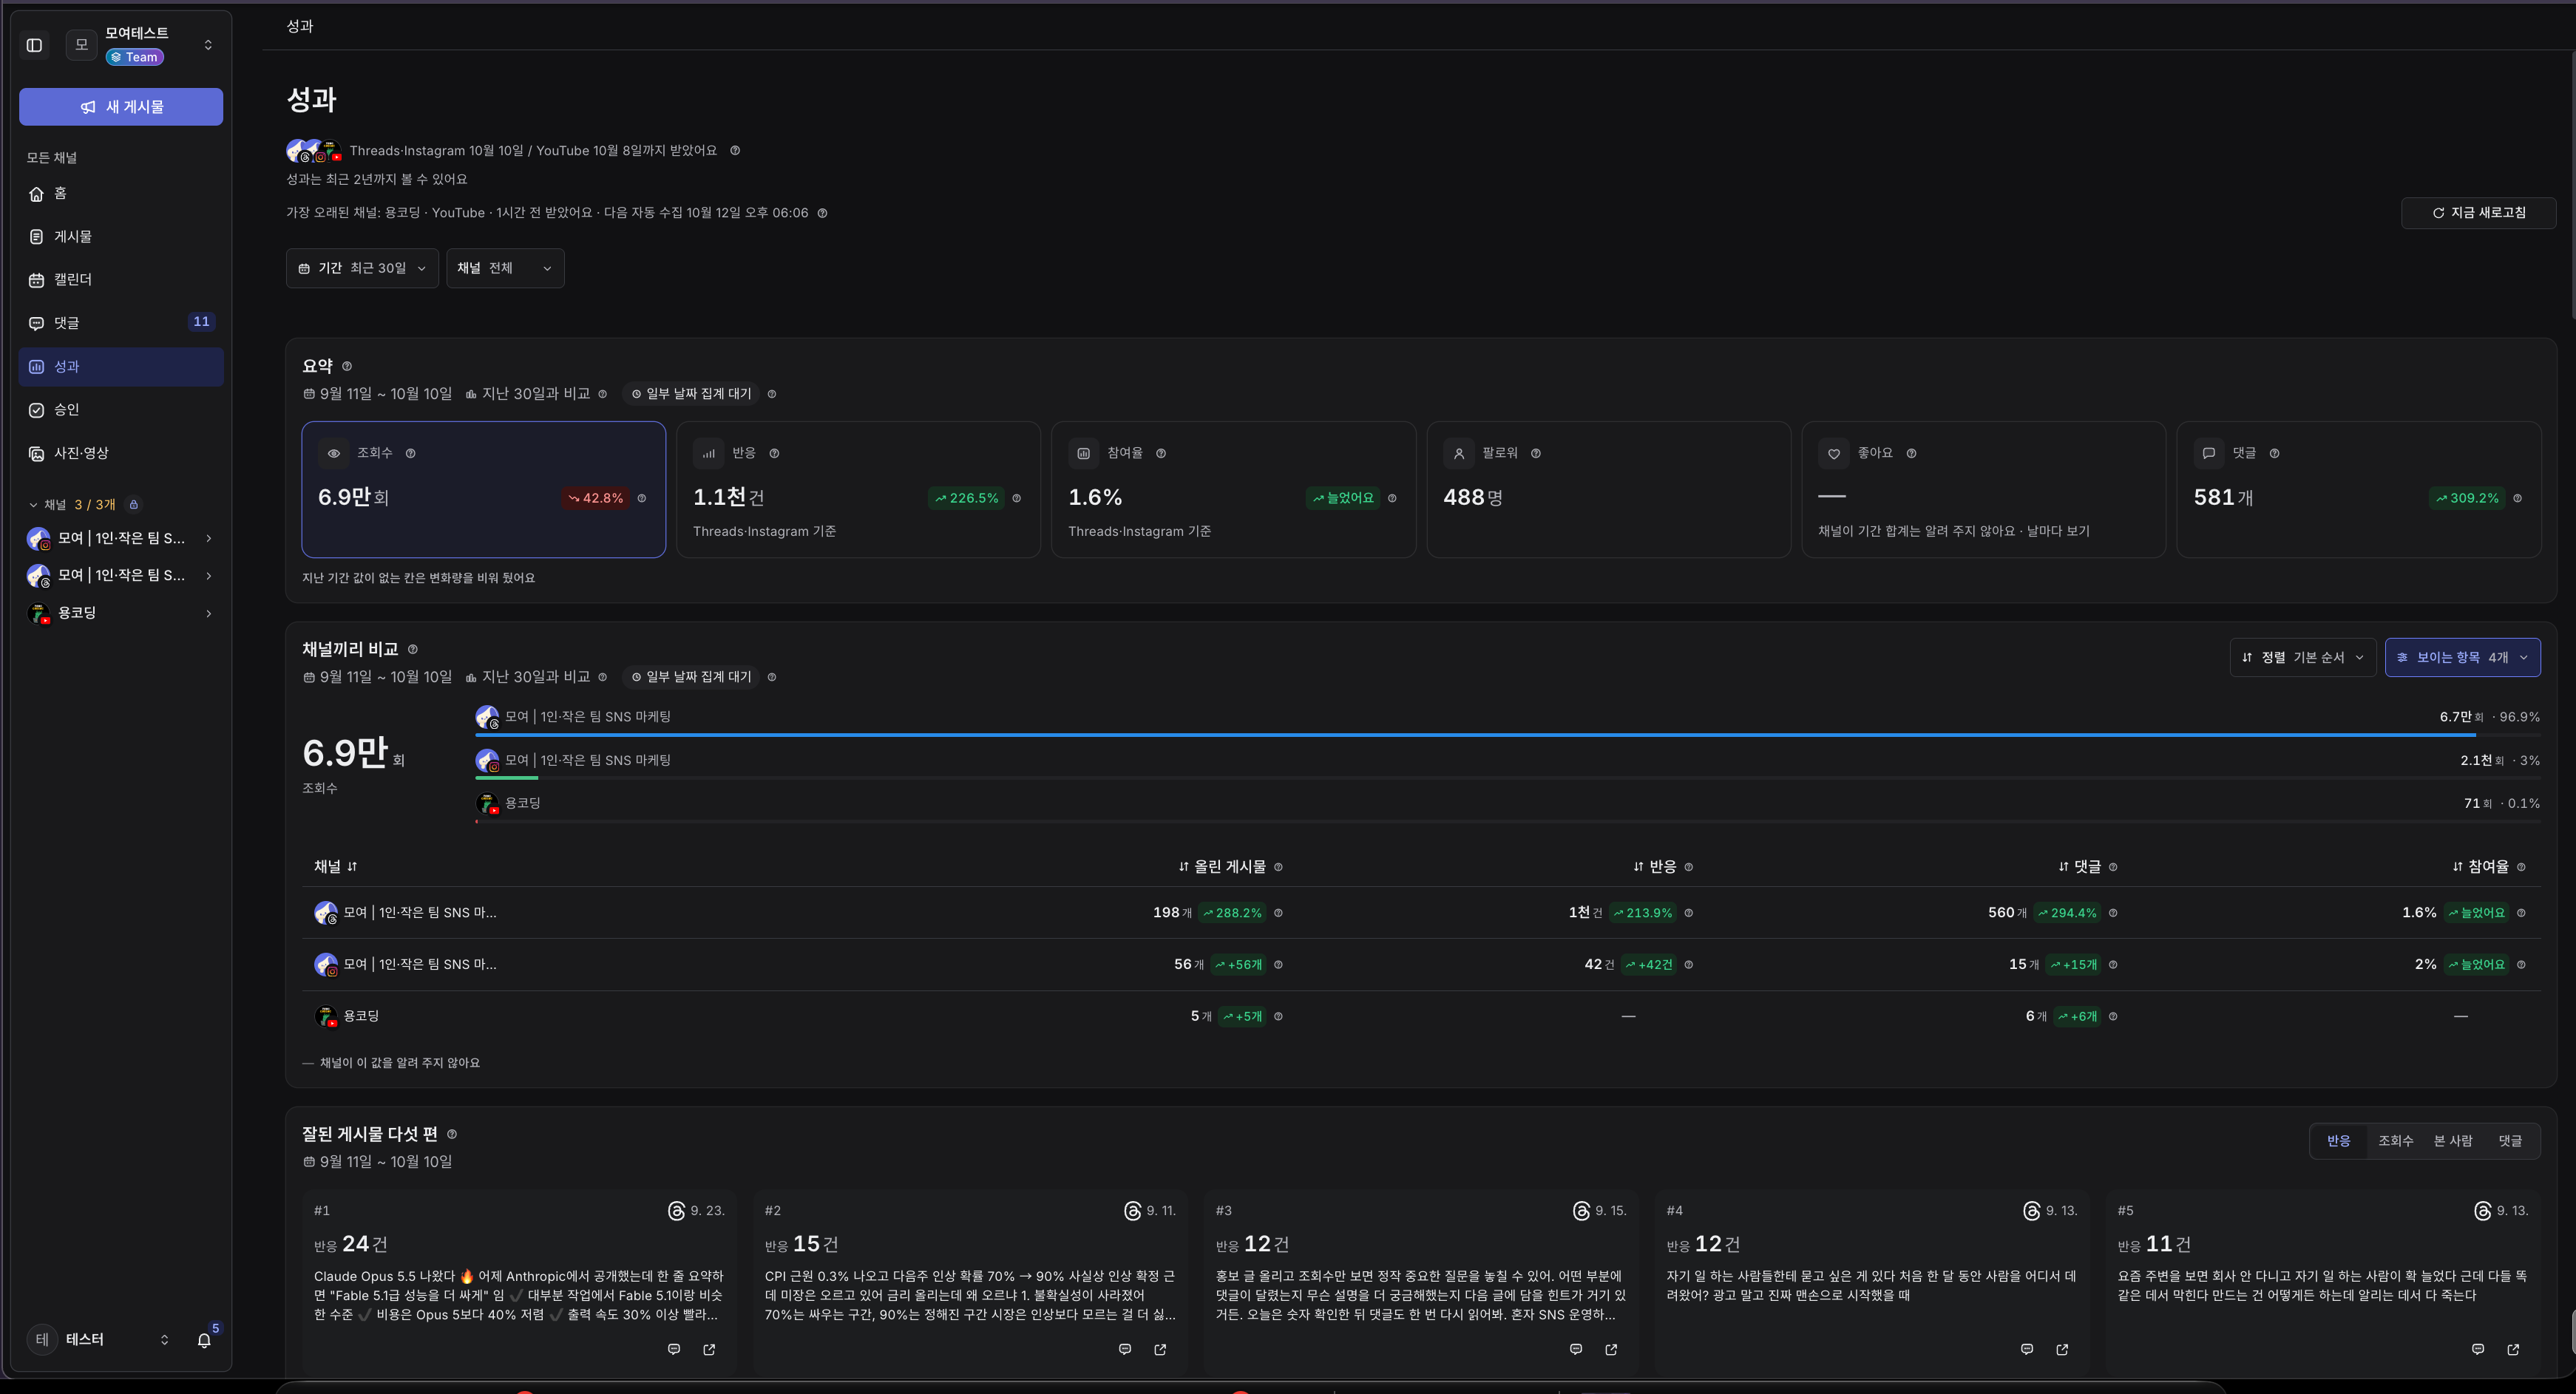This screenshot has width=2576, height=1394.
Task: Click the 지금 새로고침 button
Action: coord(2478,213)
